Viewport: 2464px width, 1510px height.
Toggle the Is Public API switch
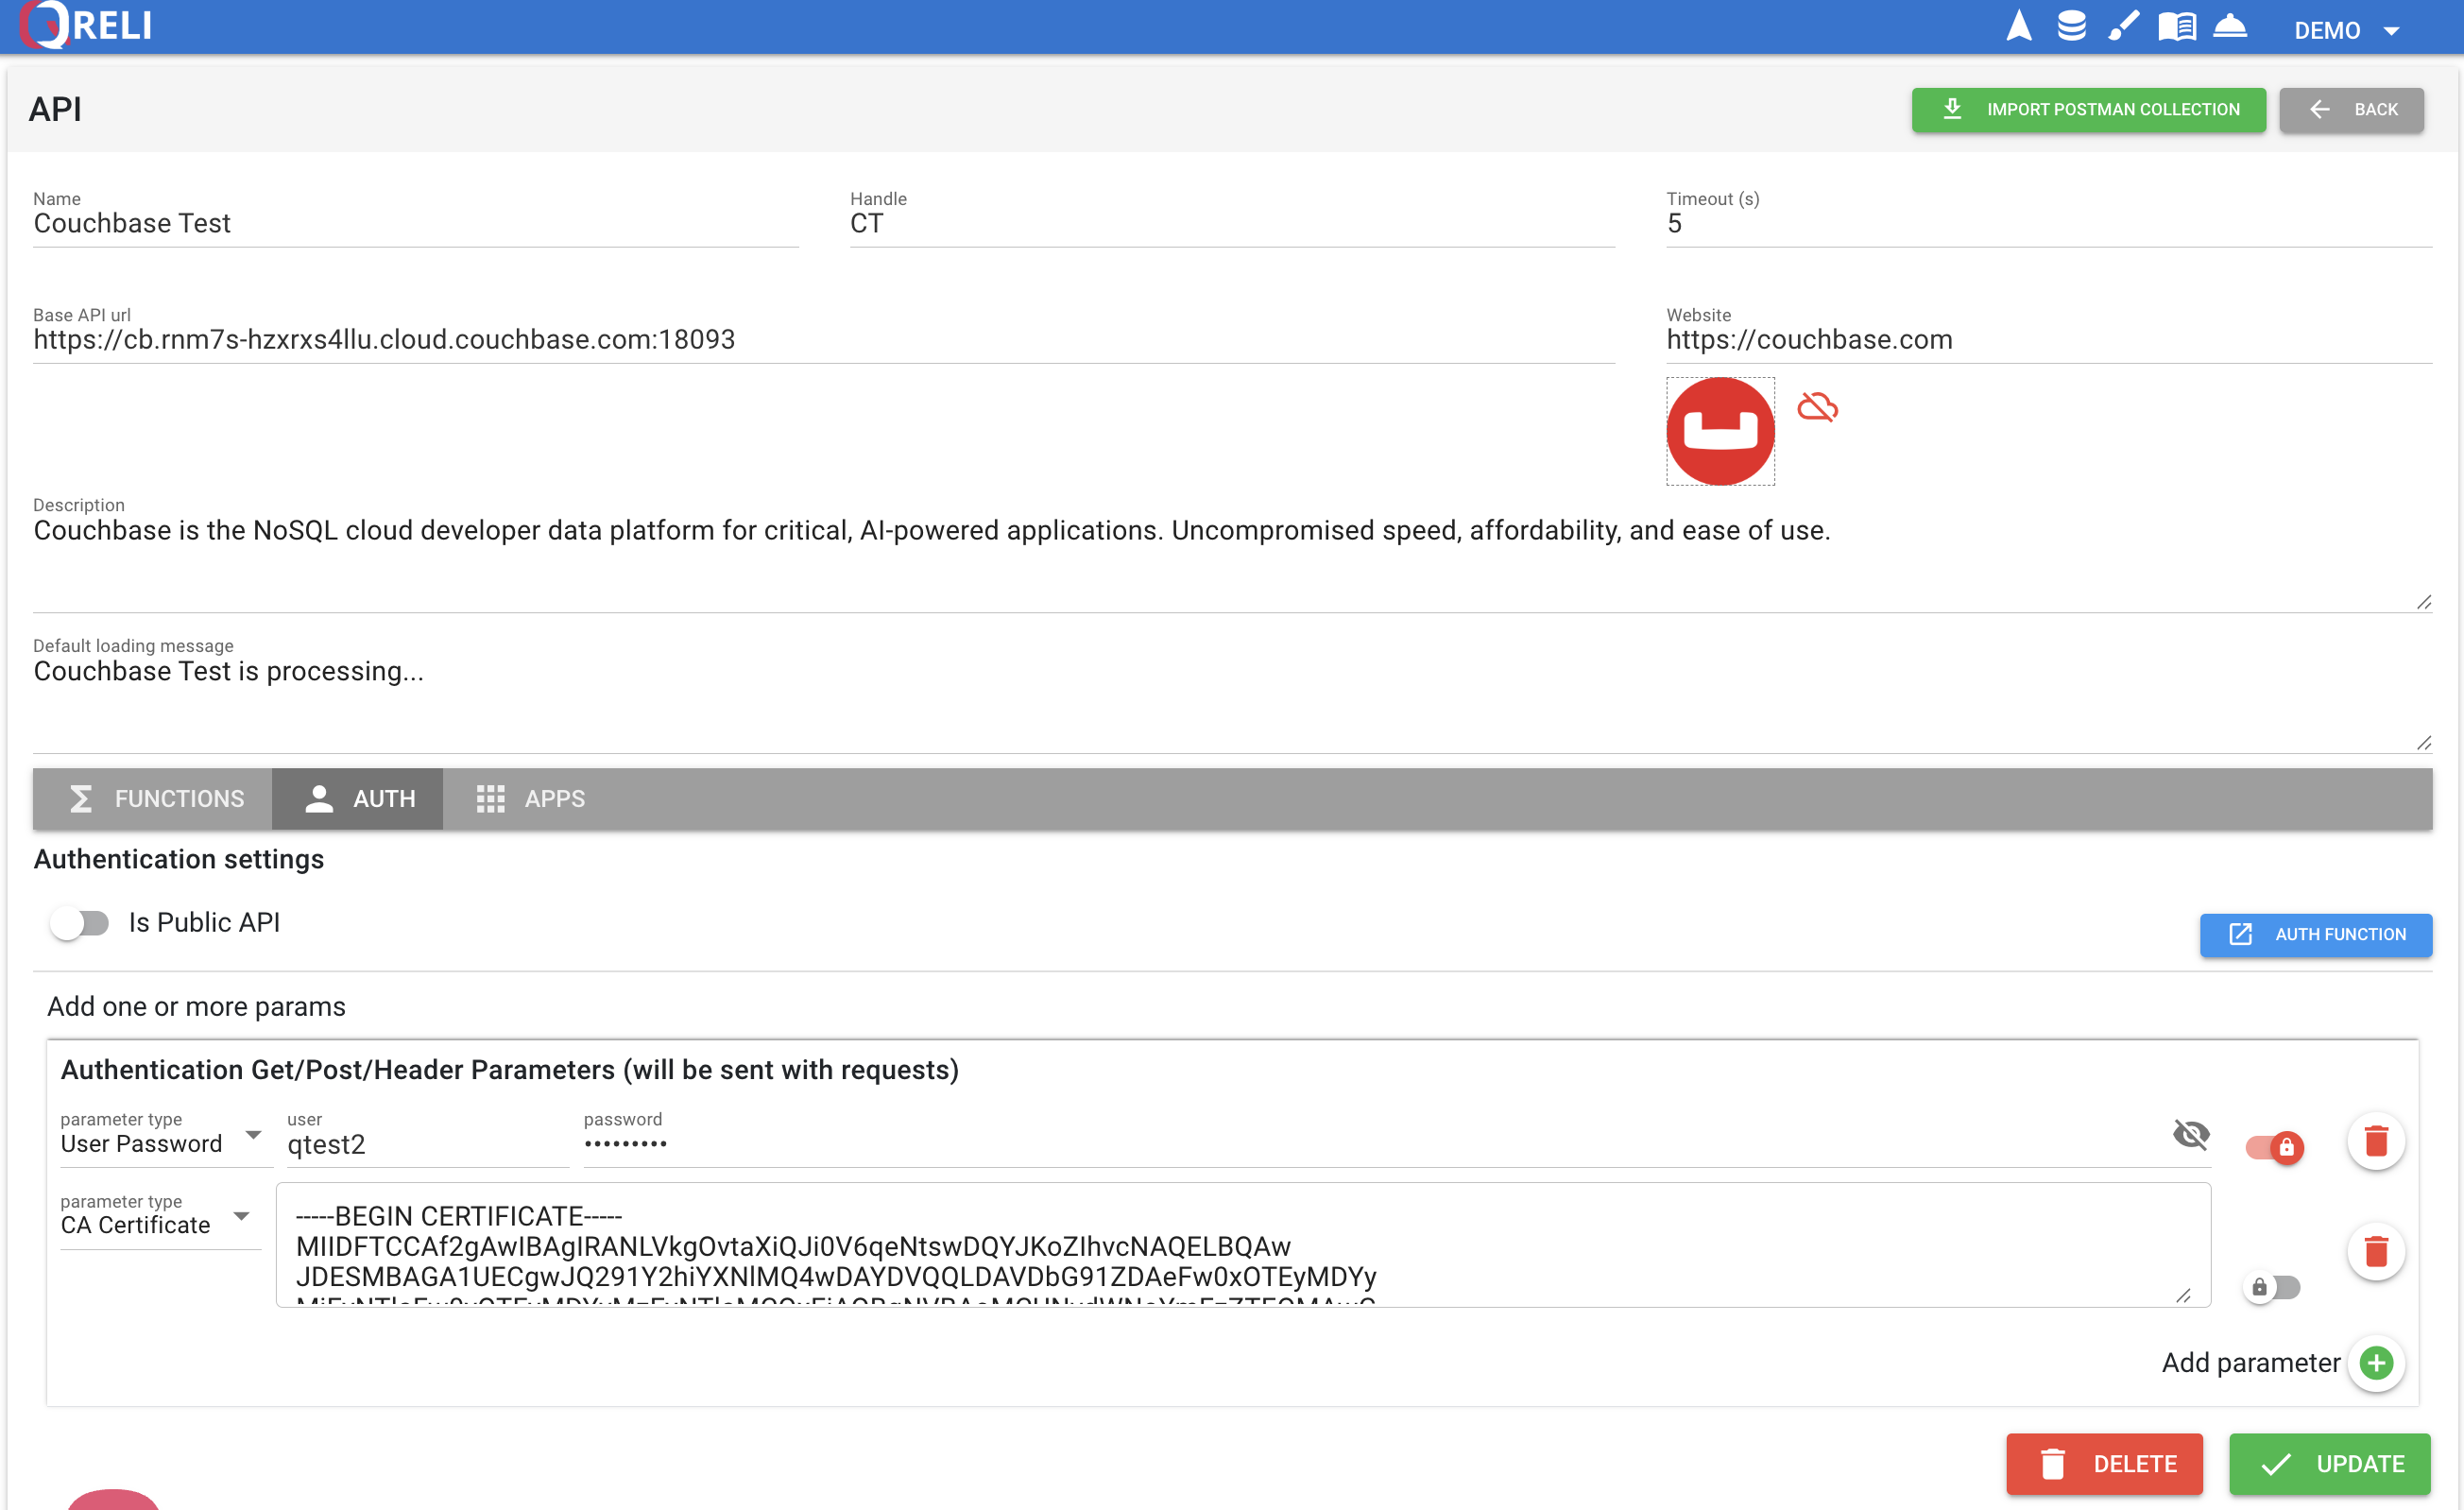pos(80,923)
